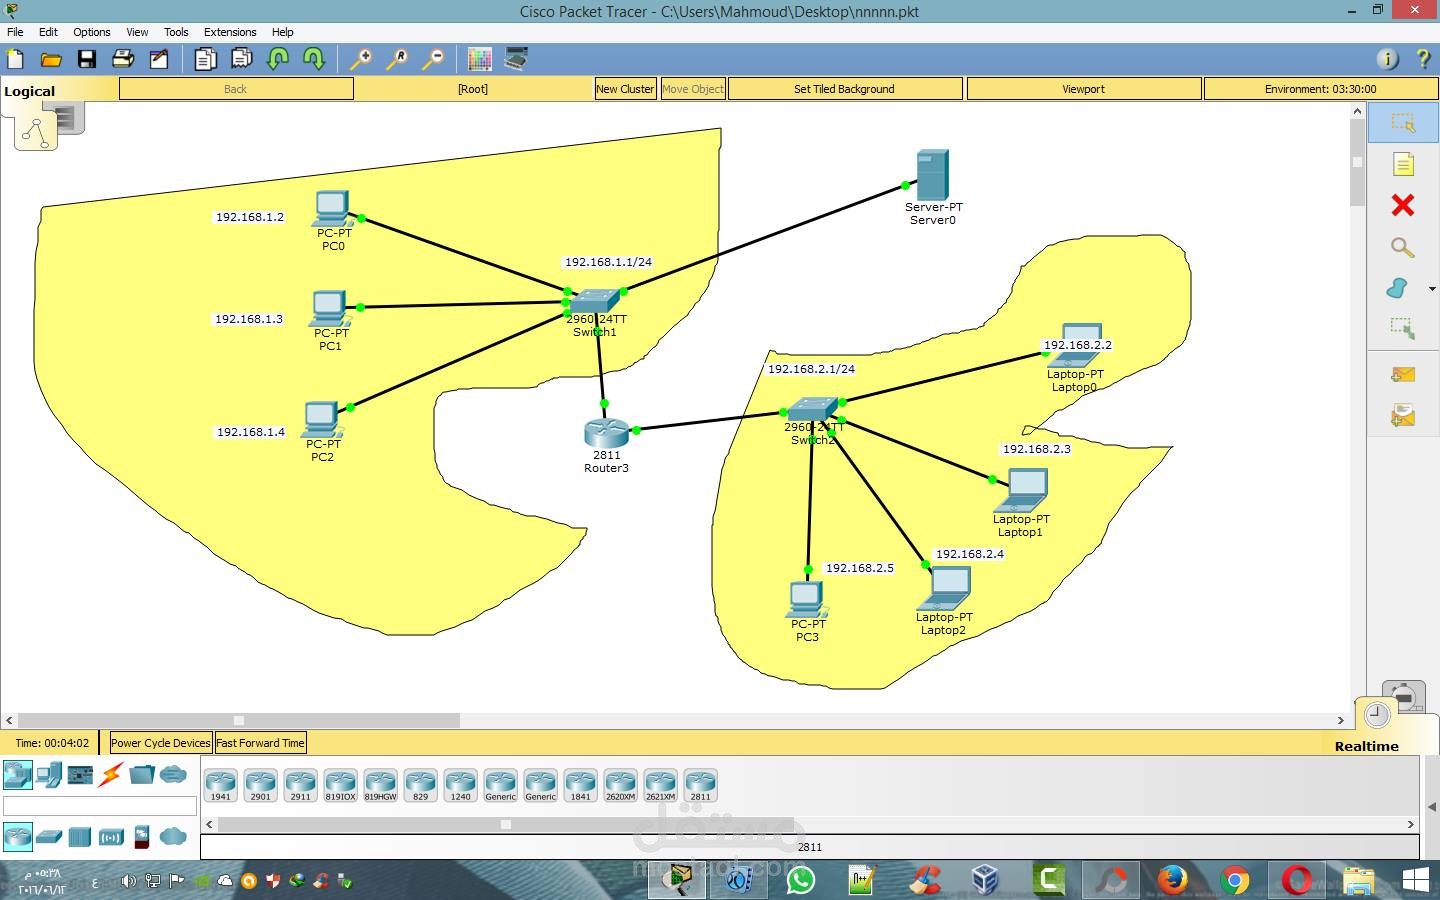1440x900 pixels.
Task: Open the Options menu
Action: [x=91, y=32]
